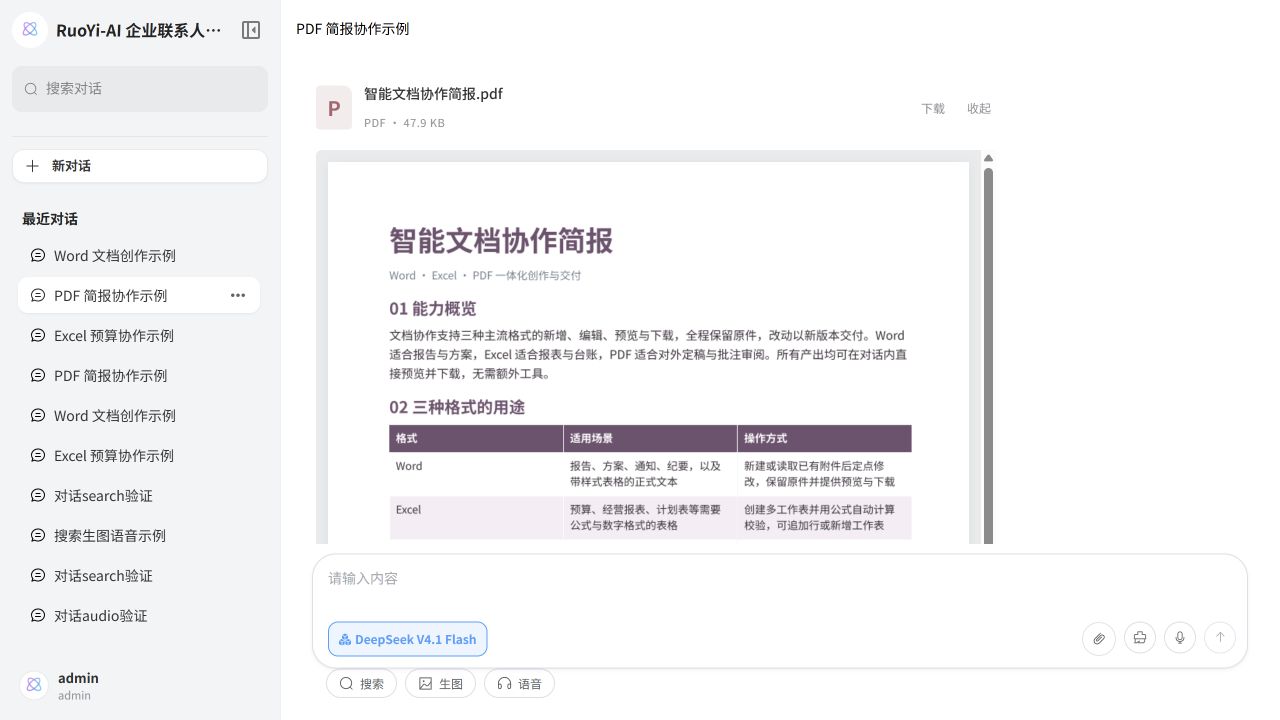This screenshot has height=720, width=1280.
Task: Click the PDF preview page thumbnail
Action: 649,353
